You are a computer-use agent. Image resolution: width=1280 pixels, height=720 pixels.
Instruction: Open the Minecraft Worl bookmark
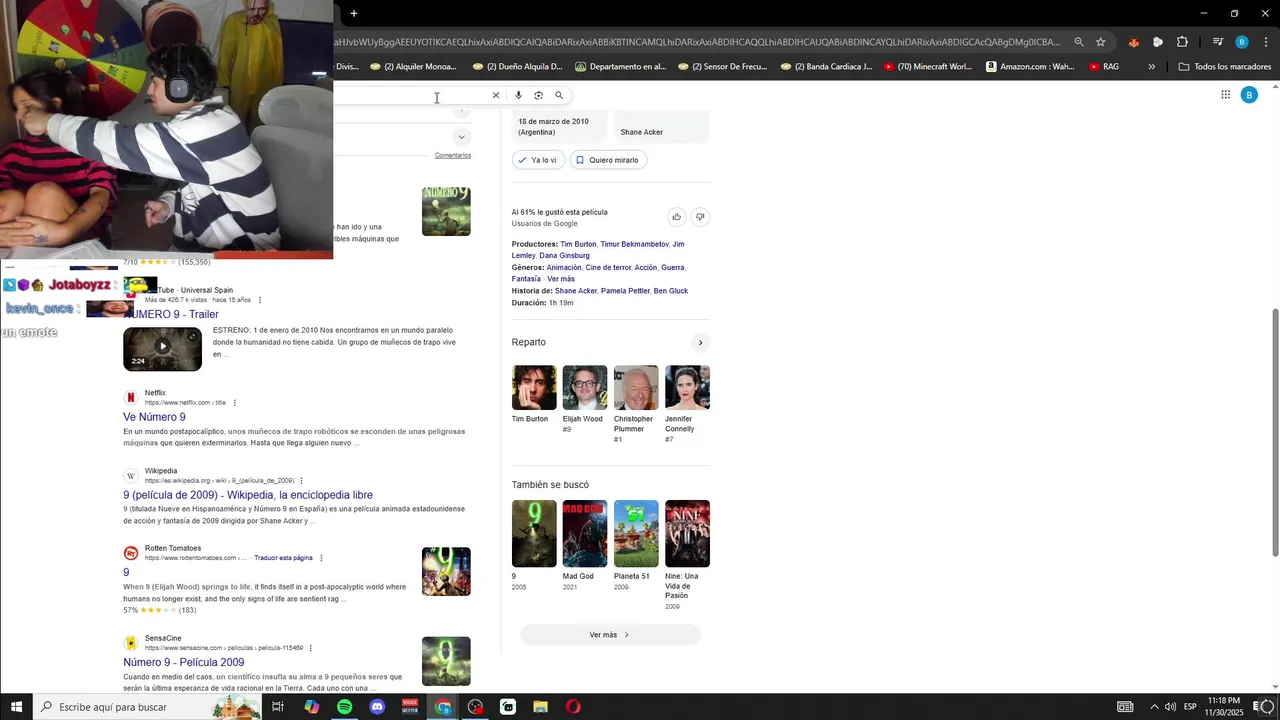[x=927, y=67]
